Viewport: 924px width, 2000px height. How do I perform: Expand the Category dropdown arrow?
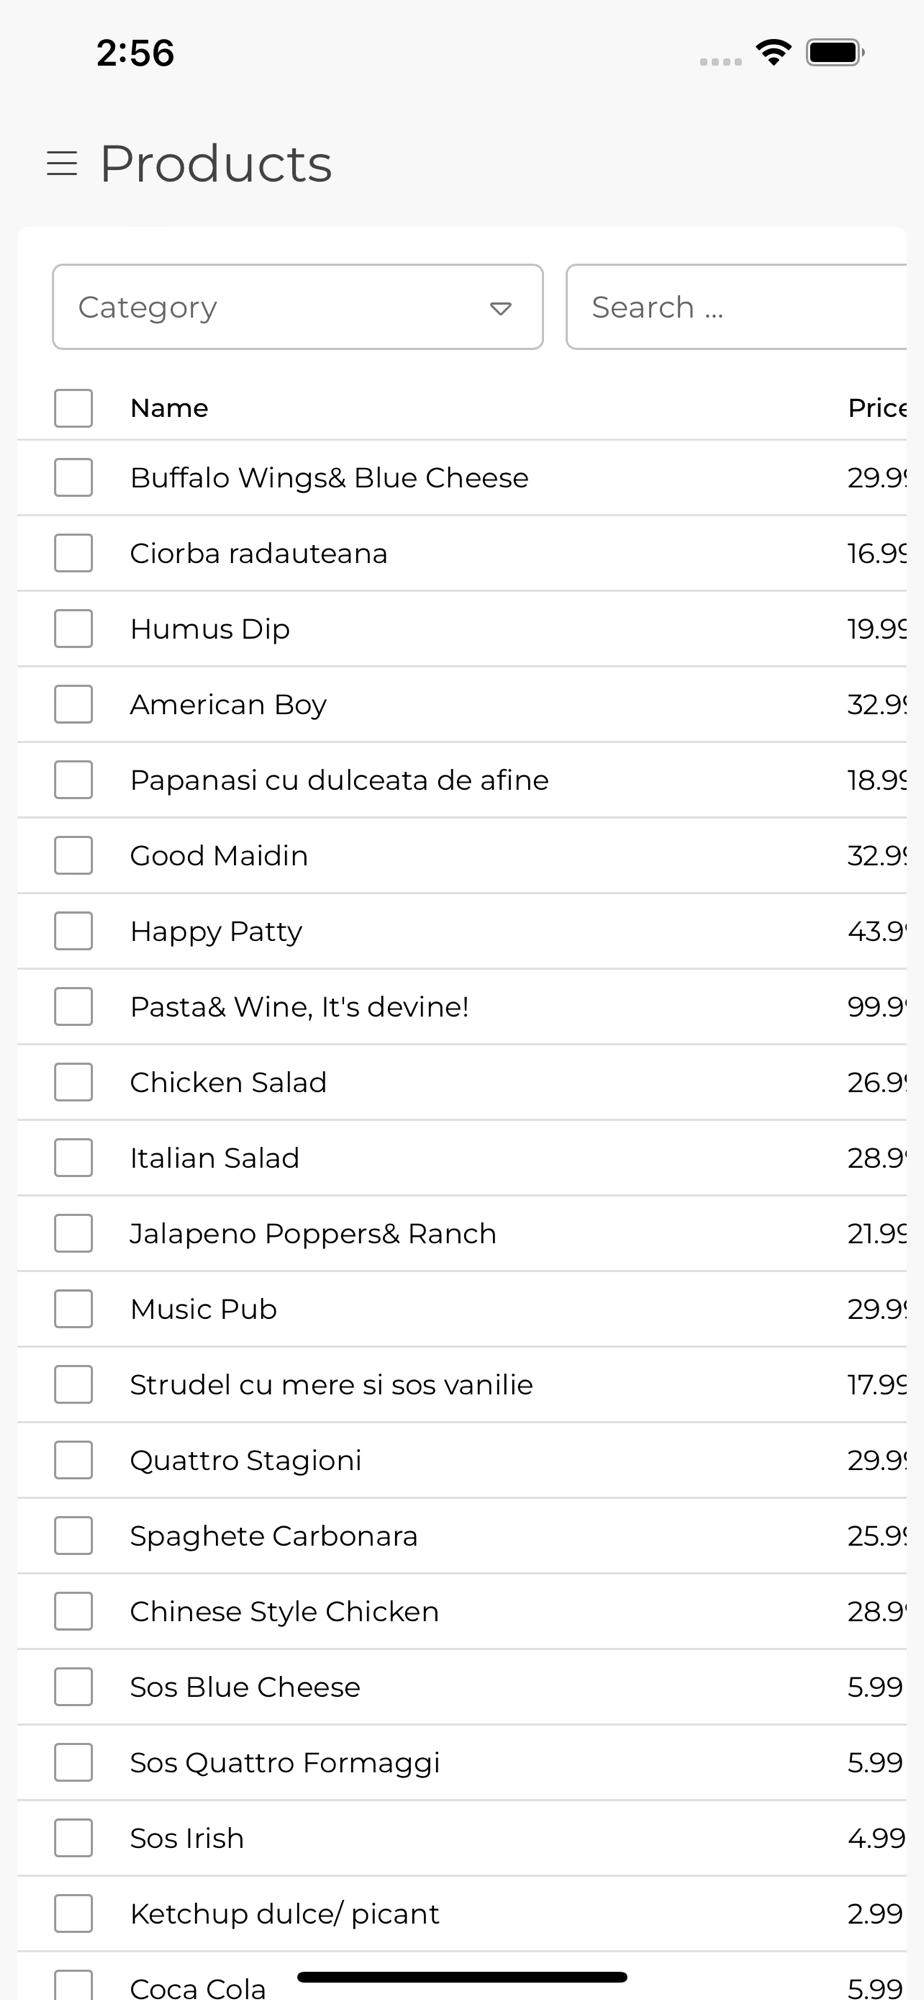tap(501, 308)
